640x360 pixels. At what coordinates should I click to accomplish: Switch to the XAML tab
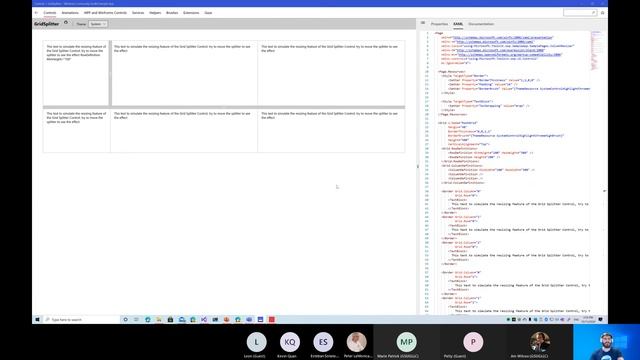[x=458, y=24]
